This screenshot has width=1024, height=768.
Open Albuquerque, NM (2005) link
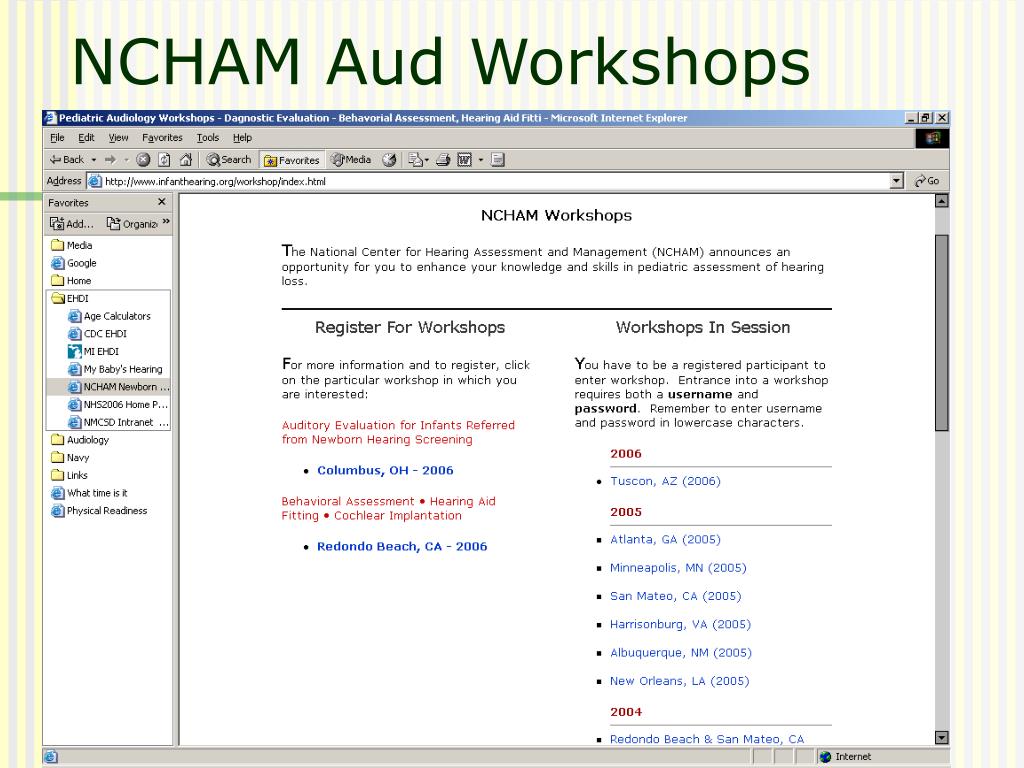(x=680, y=652)
